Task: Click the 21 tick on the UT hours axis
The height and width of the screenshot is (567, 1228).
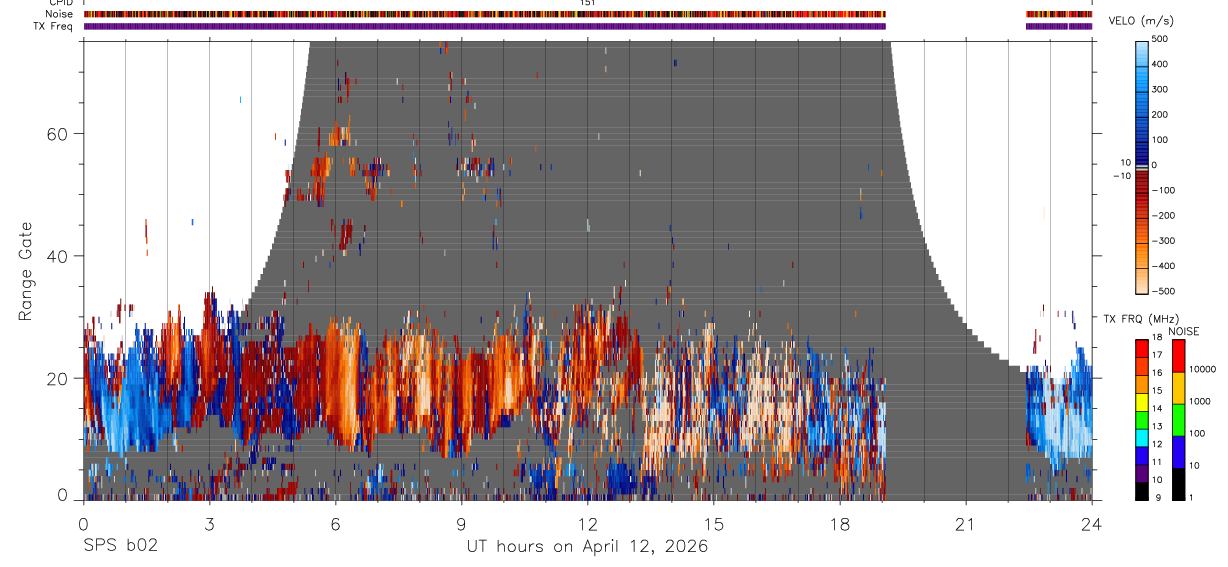Action: coord(966,524)
